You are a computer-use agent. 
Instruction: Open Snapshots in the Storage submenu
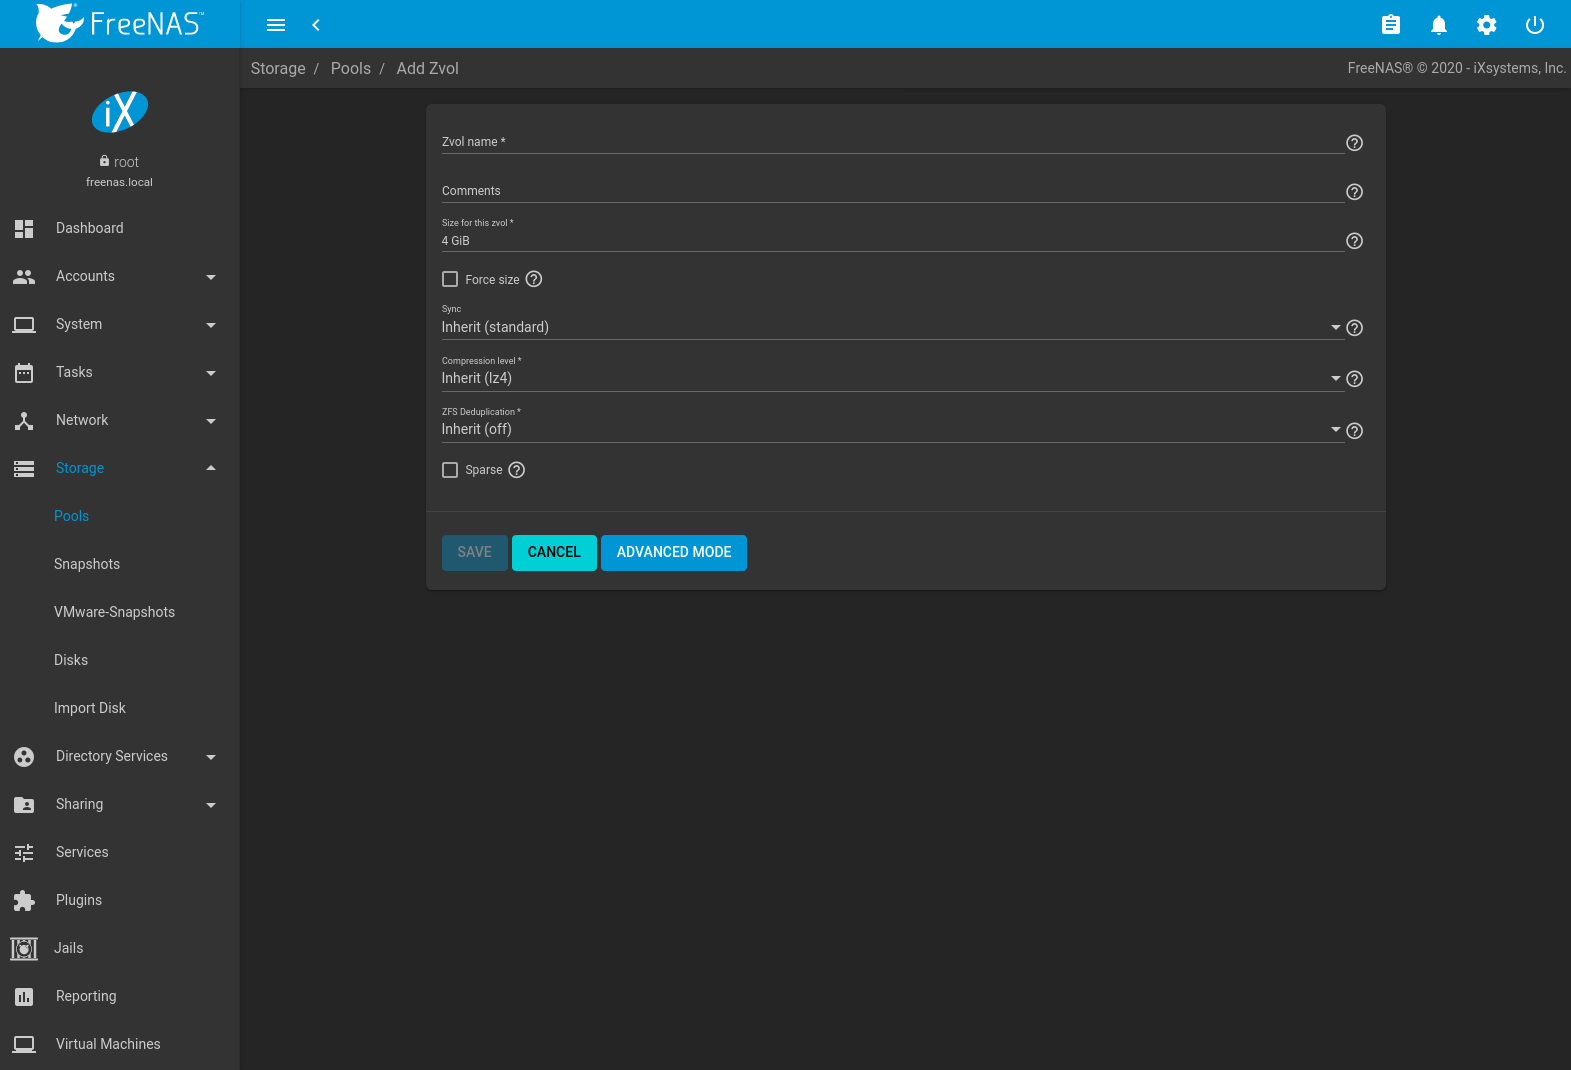[87, 564]
